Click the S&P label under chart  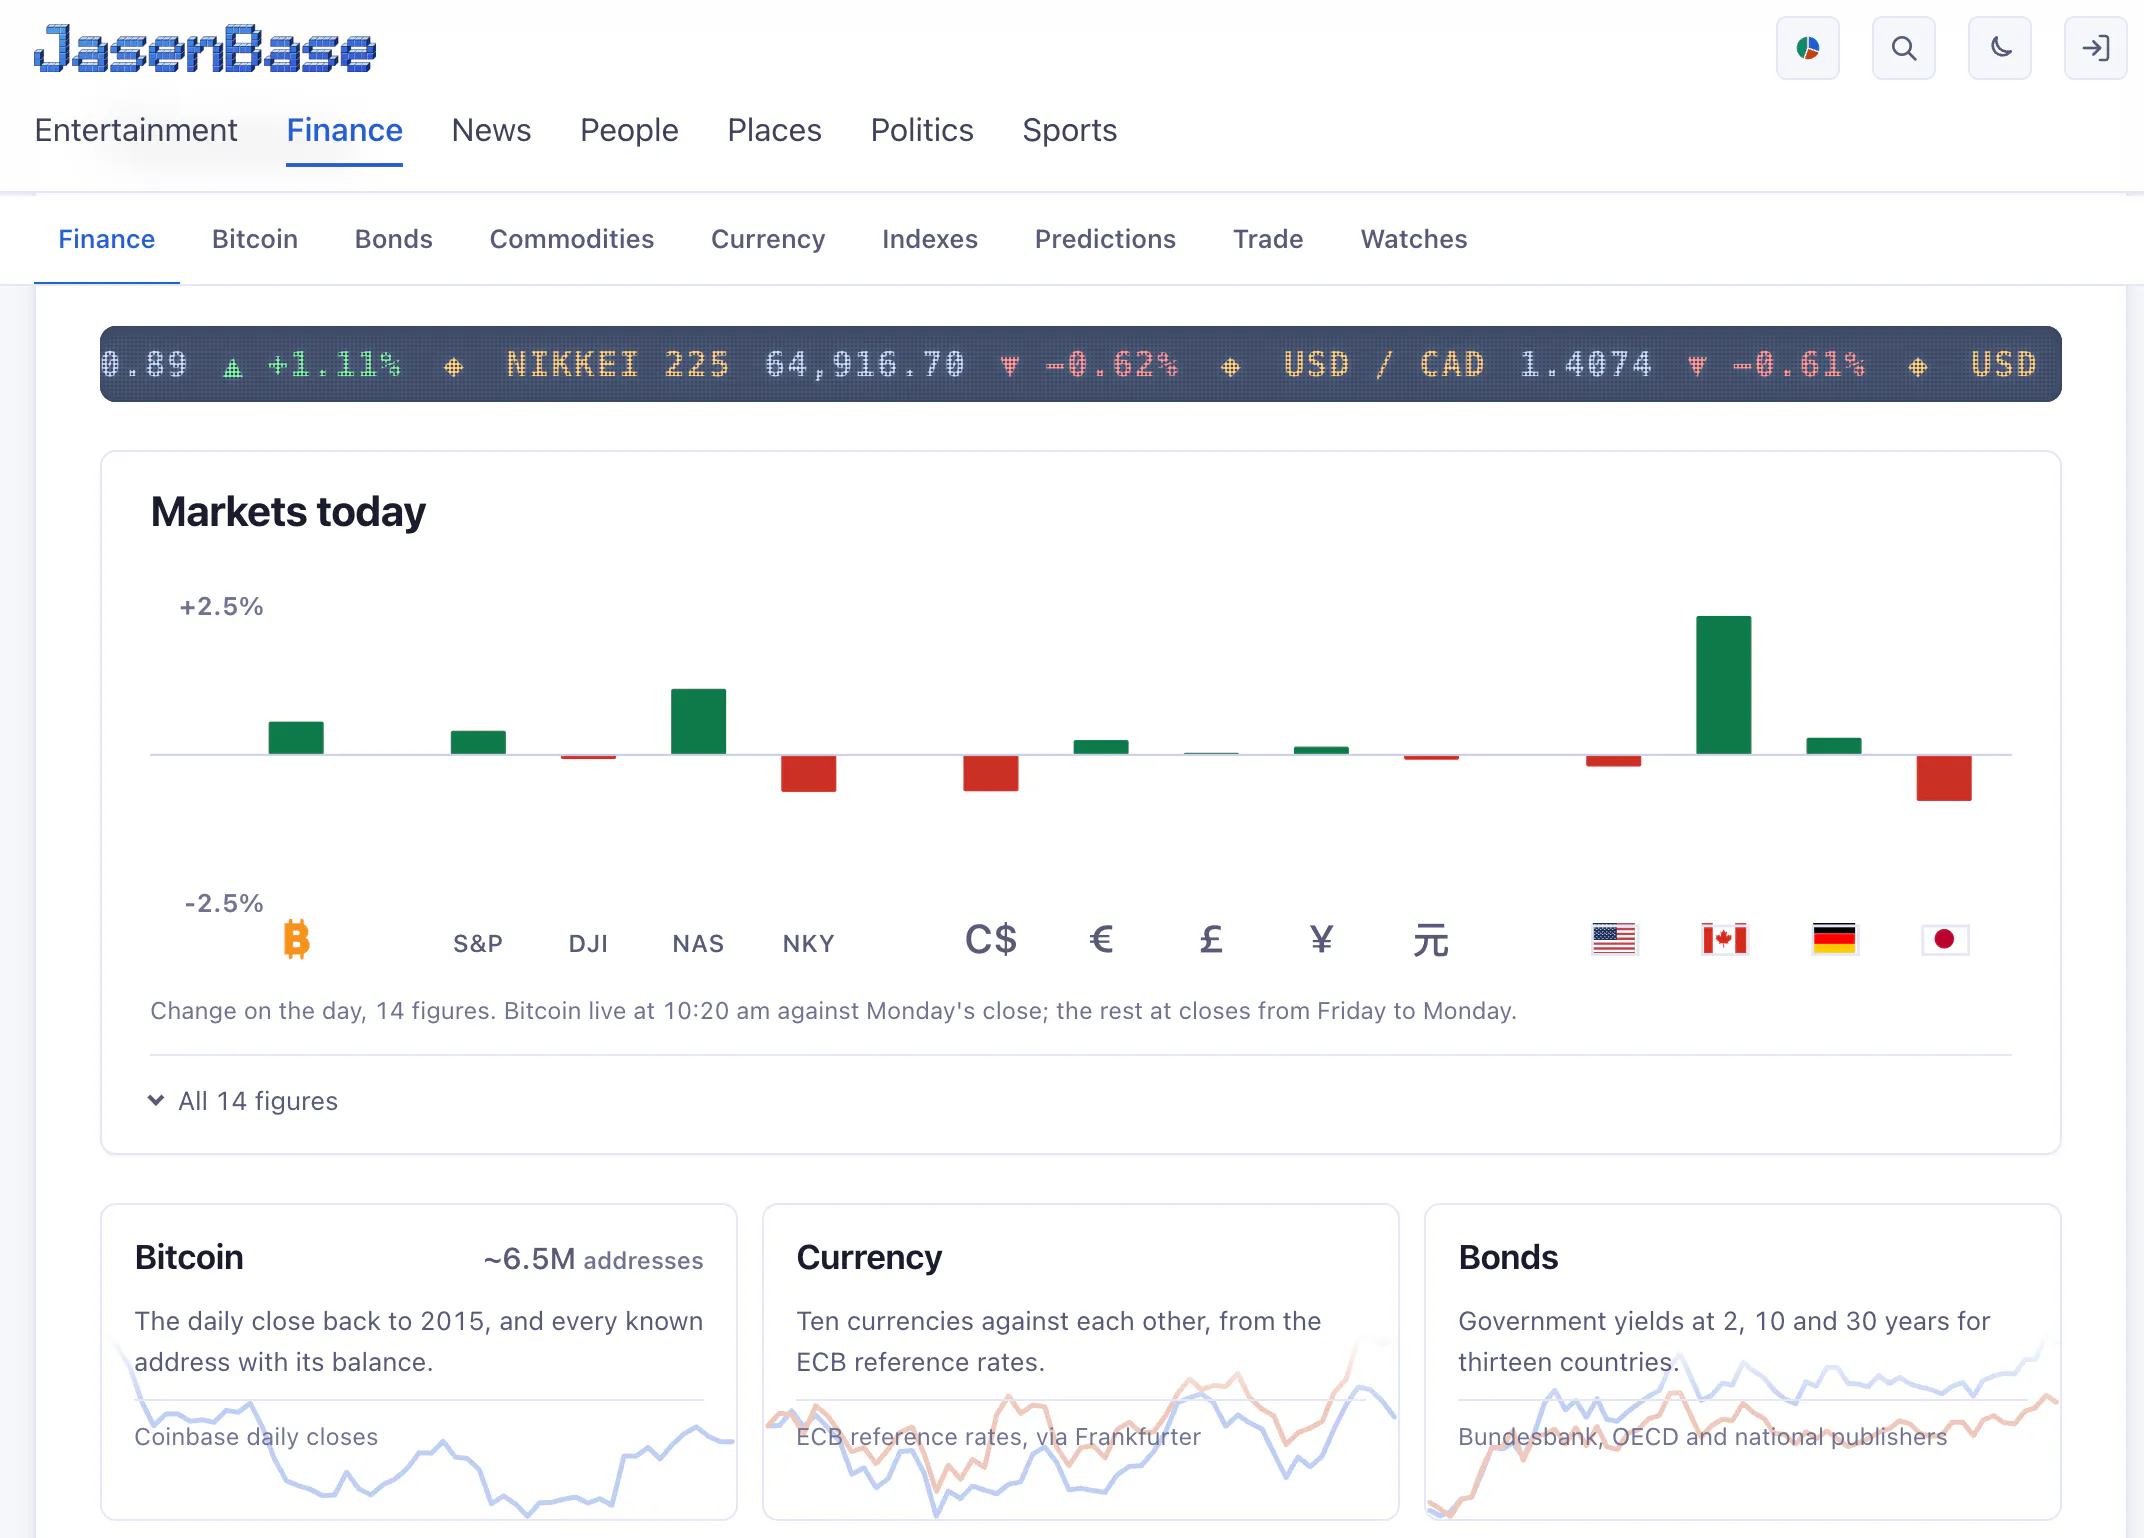[478, 943]
